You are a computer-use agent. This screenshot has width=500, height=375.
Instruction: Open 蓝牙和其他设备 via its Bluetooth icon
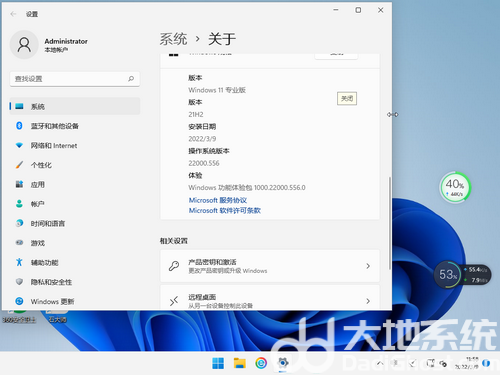pos(19,126)
